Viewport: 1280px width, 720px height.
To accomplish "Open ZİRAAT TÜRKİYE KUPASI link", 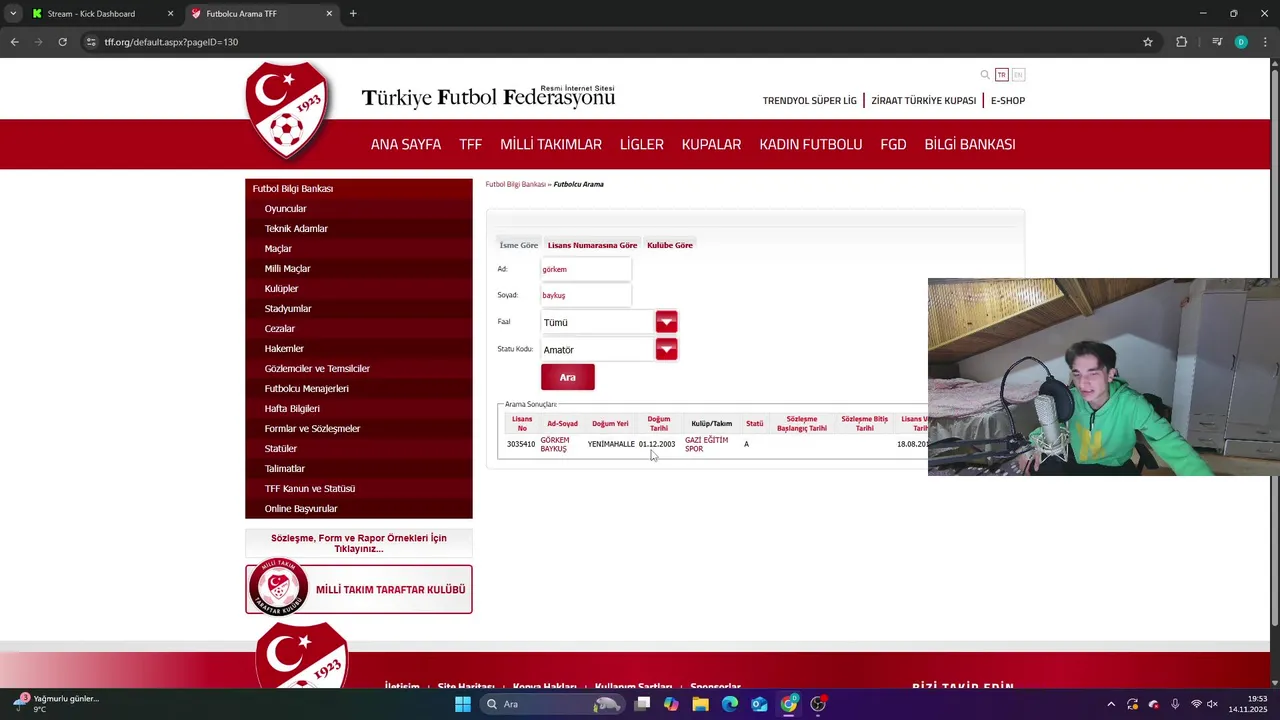I will pyautogui.click(x=924, y=100).
